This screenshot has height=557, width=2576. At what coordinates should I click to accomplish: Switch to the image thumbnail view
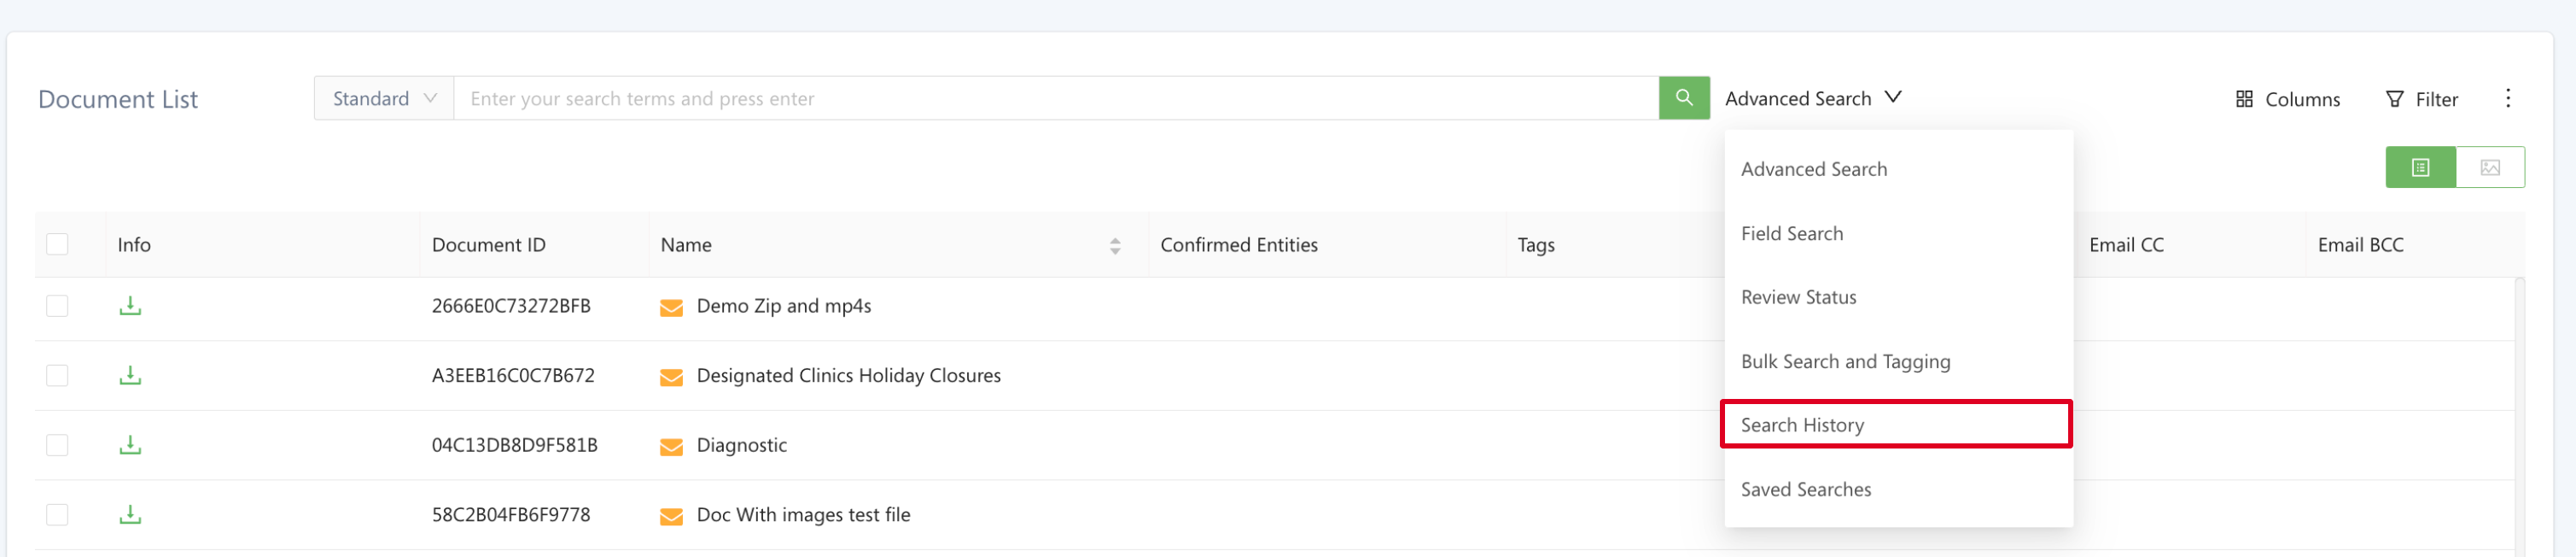click(x=2489, y=168)
